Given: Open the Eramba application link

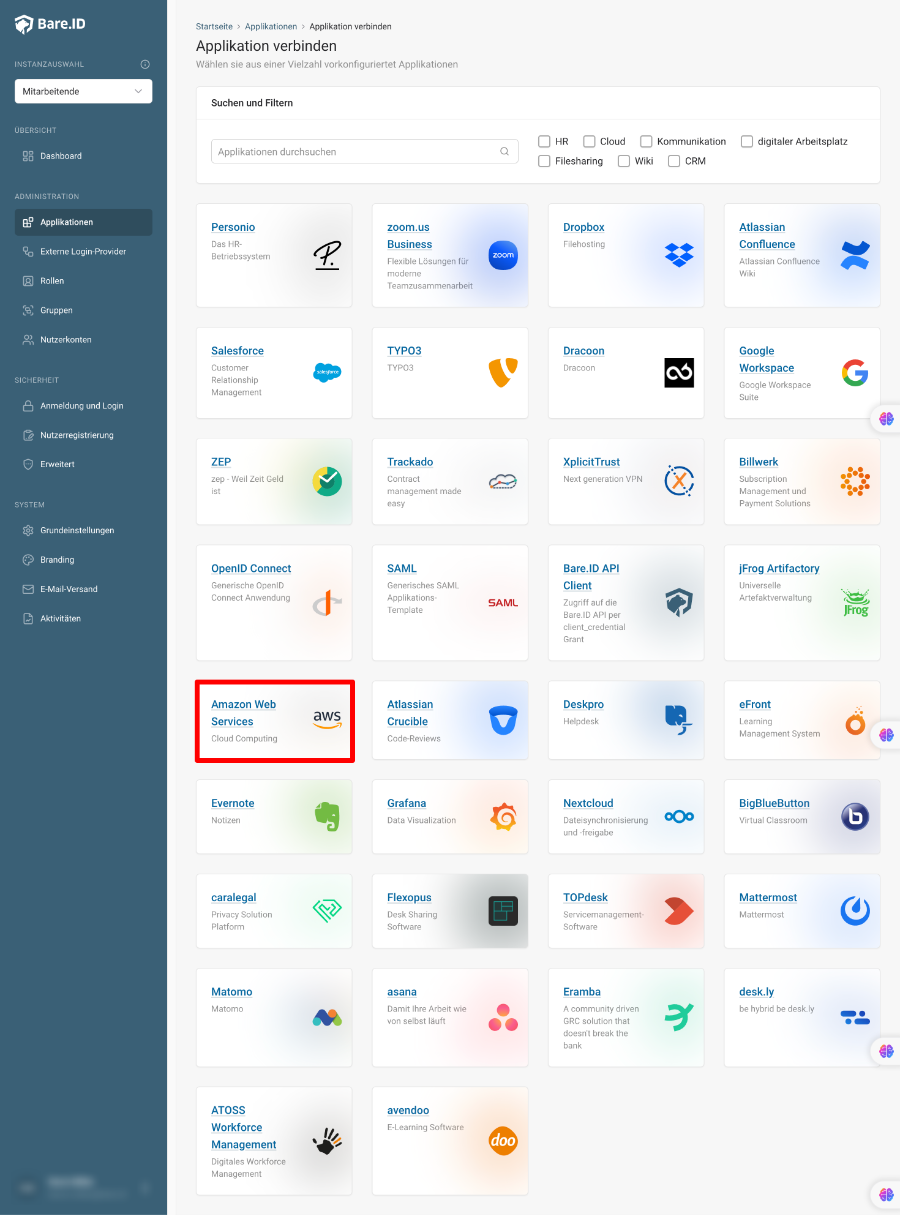Looking at the screenshot, I should (x=582, y=991).
